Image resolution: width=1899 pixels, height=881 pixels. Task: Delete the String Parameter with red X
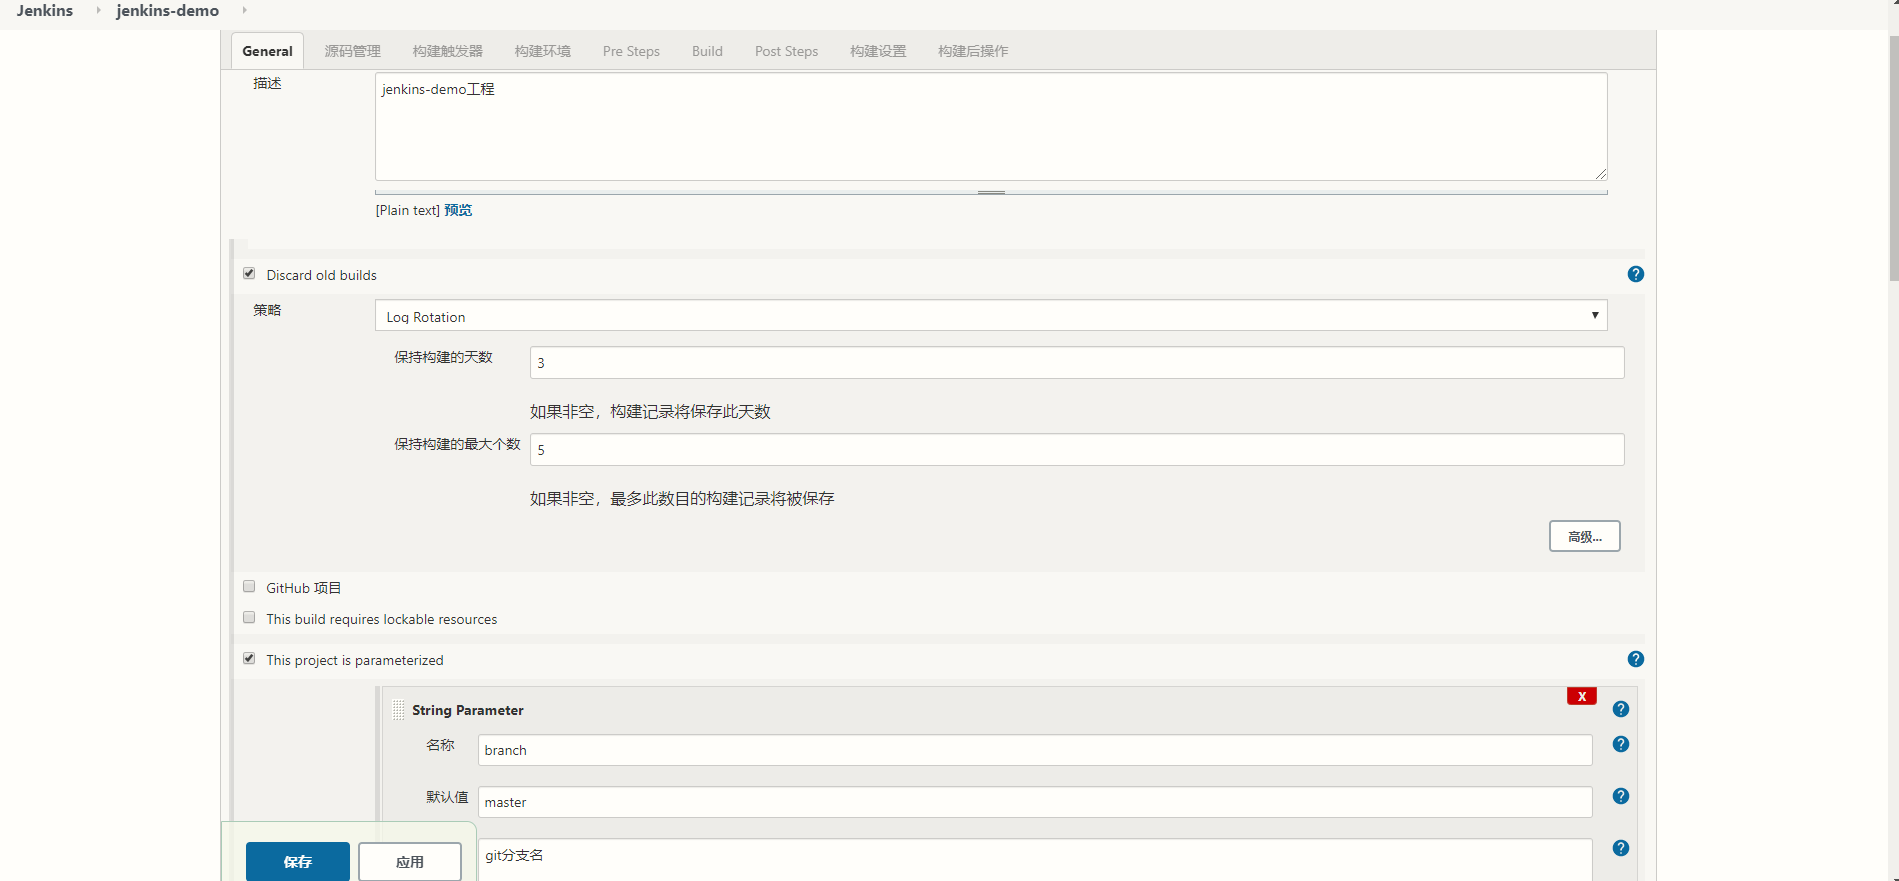click(1581, 696)
